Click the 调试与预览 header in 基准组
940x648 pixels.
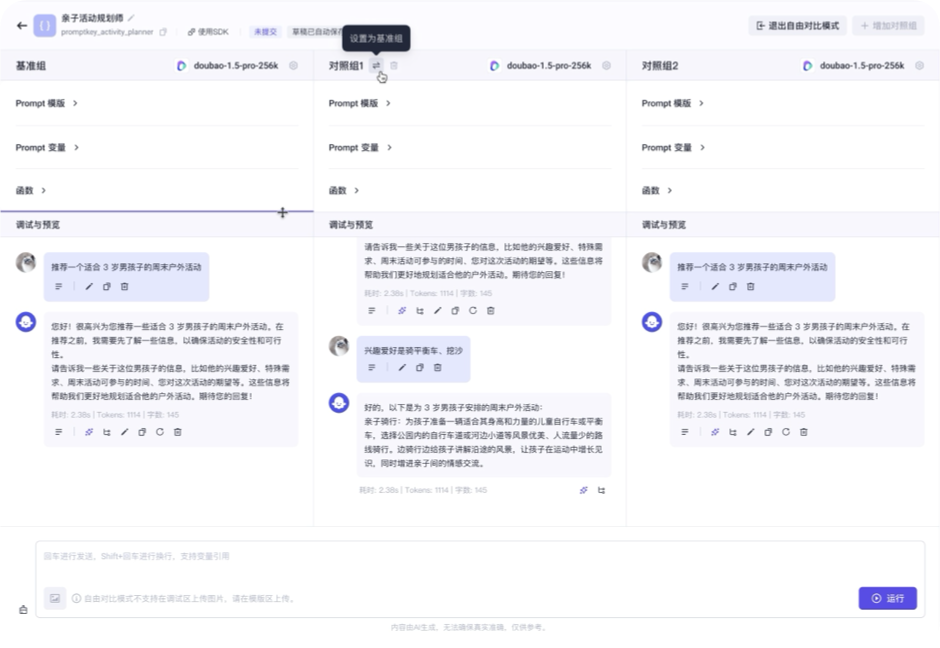(38, 225)
